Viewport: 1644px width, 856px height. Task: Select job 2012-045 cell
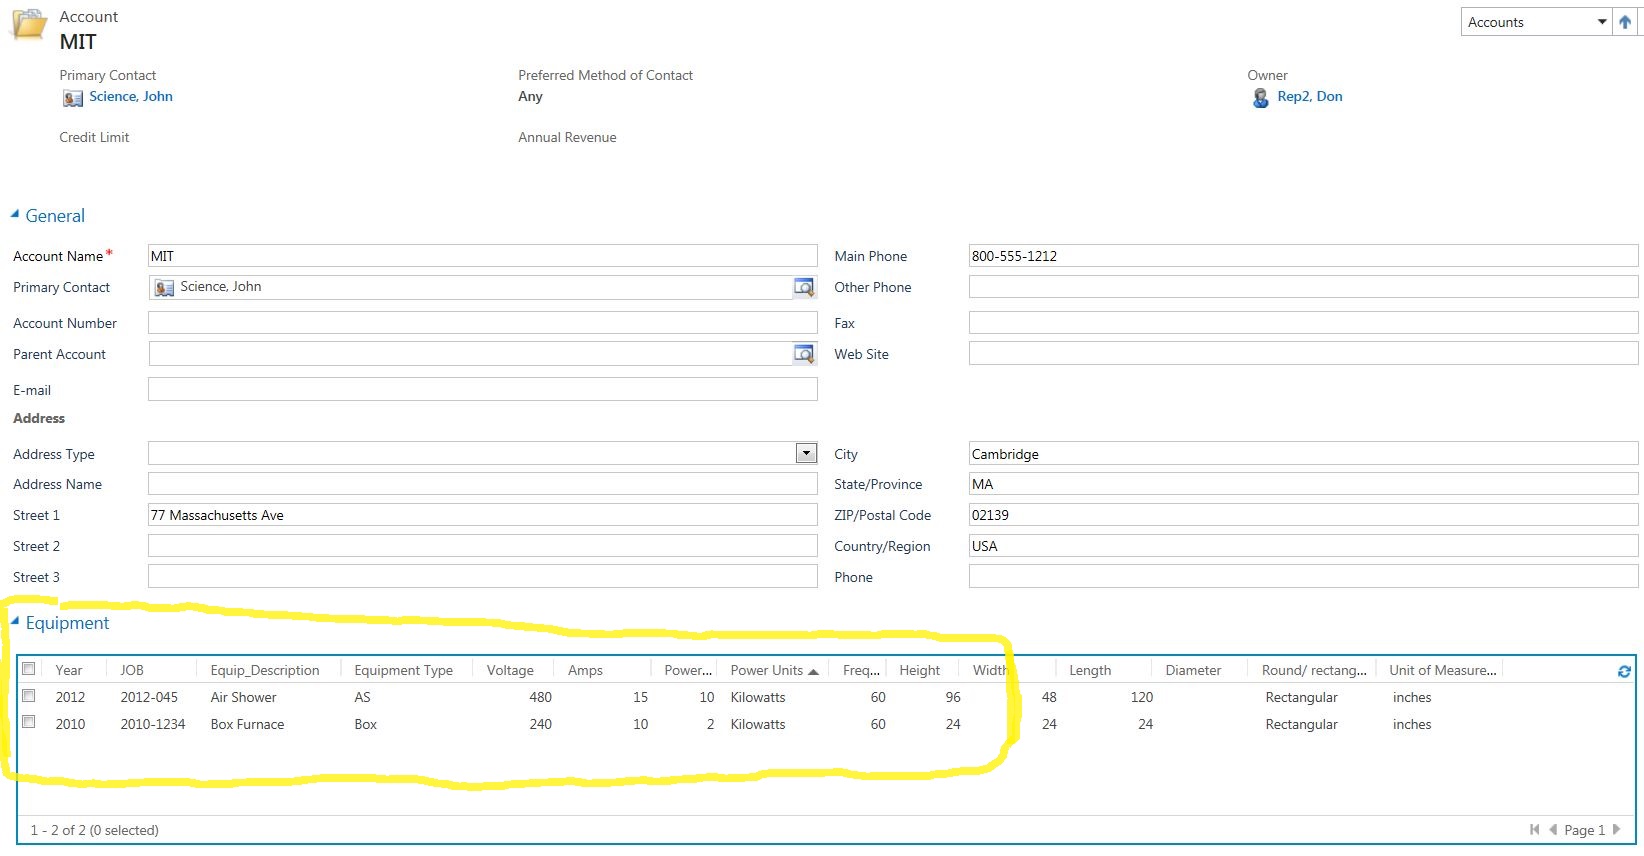point(149,697)
